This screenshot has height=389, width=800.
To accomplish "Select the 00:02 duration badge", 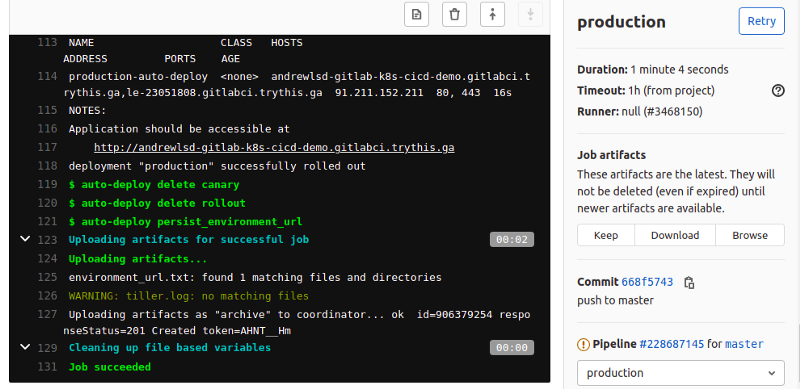I will click(x=512, y=239).
